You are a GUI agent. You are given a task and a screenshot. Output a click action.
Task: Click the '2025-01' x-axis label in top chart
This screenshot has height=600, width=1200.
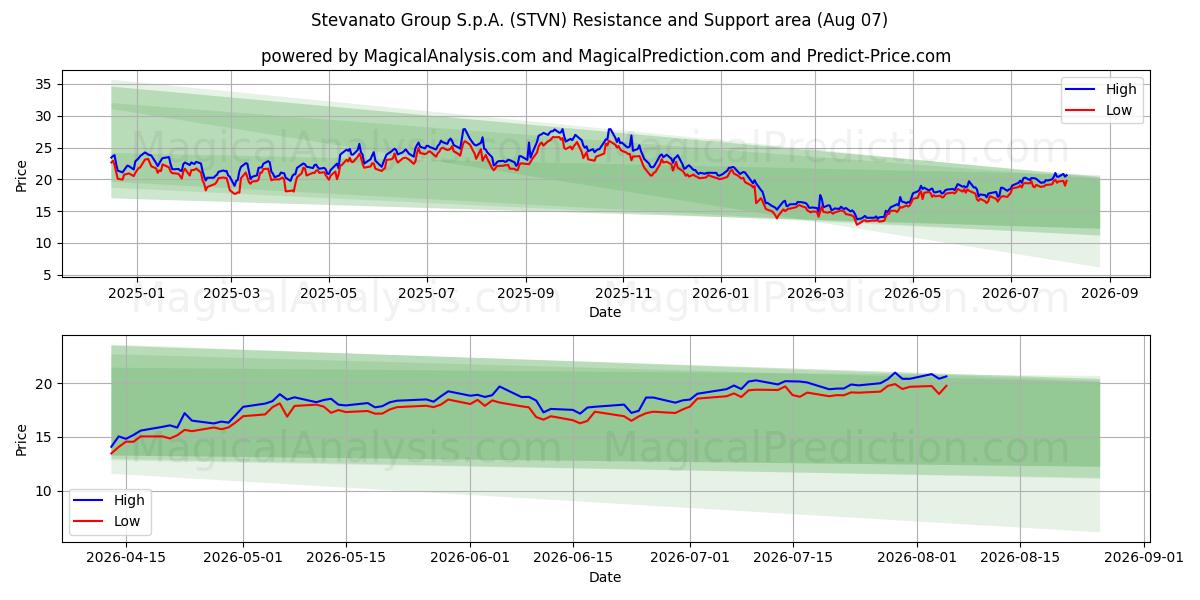pyautogui.click(x=135, y=292)
